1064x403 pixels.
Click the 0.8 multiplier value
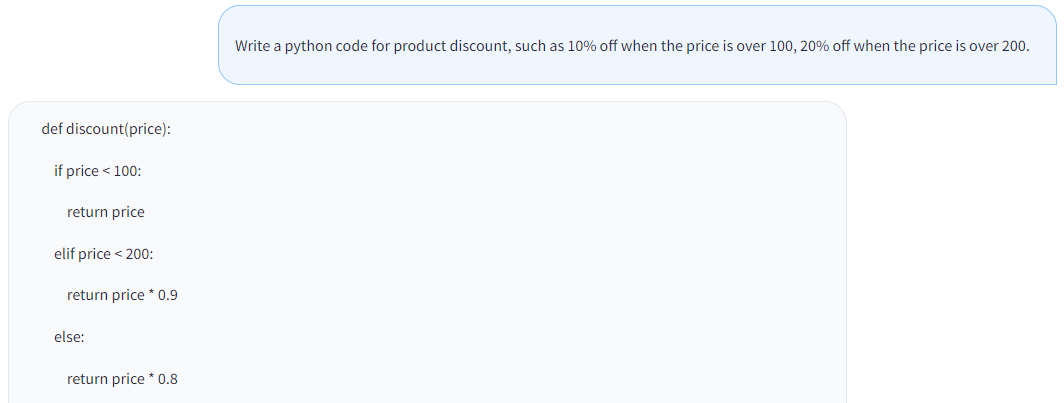(x=168, y=378)
